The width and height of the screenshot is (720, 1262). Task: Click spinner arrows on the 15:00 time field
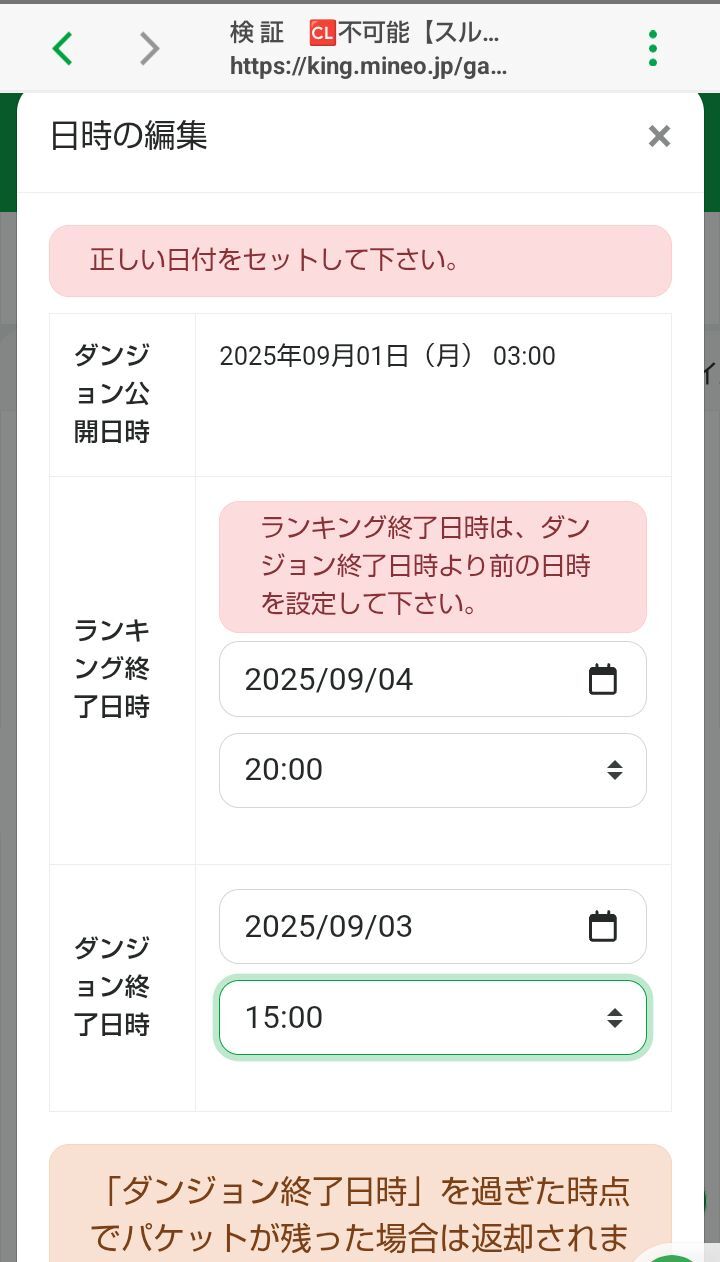(x=614, y=1018)
